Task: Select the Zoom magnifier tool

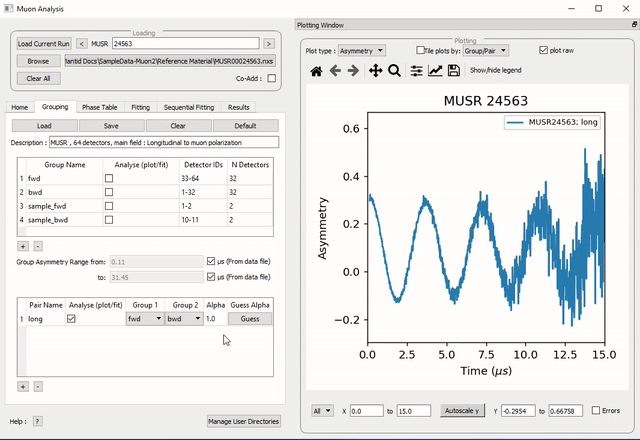Action: point(394,71)
